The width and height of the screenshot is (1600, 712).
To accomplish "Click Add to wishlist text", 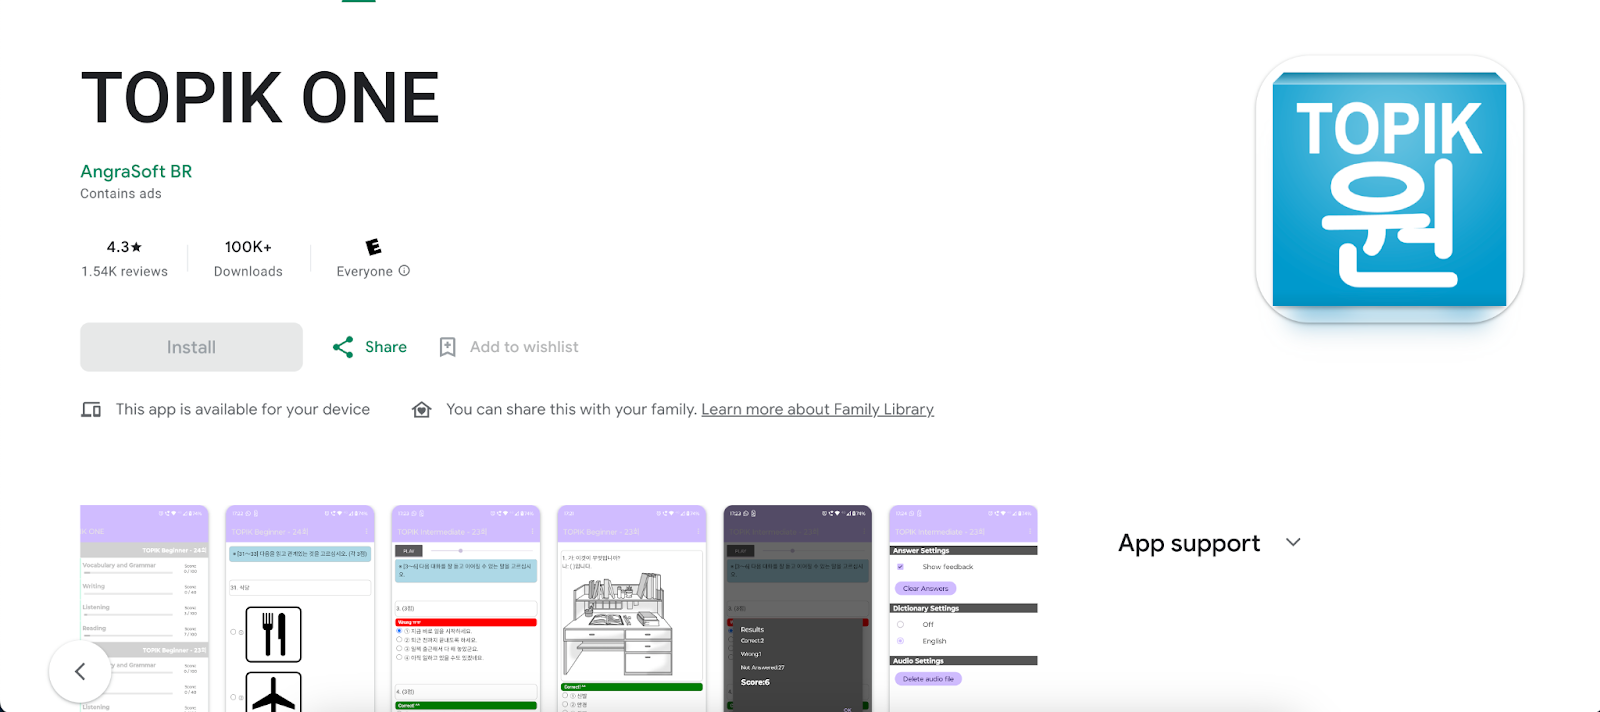I will click(x=524, y=347).
